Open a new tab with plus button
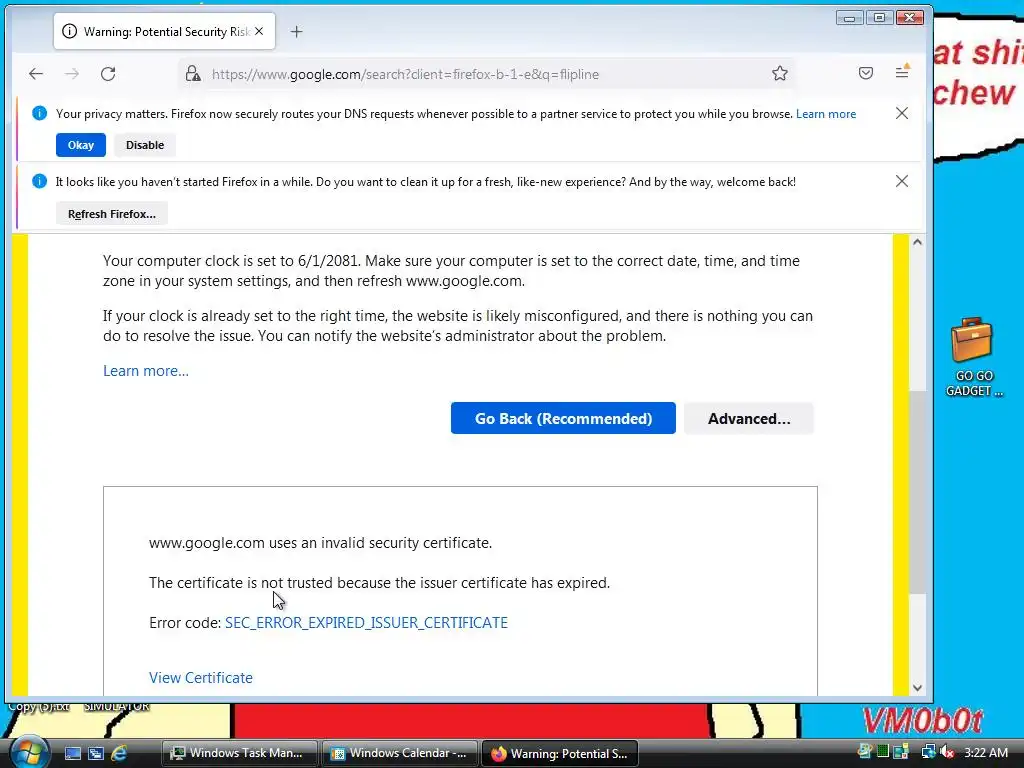The height and width of the screenshot is (768, 1024). (x=296, y=31)
